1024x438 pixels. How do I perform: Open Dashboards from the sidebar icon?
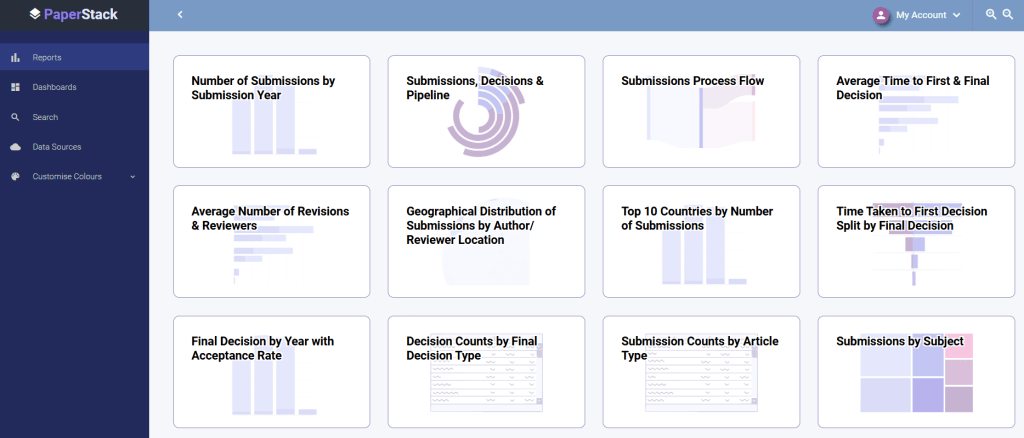click(15, 87)
